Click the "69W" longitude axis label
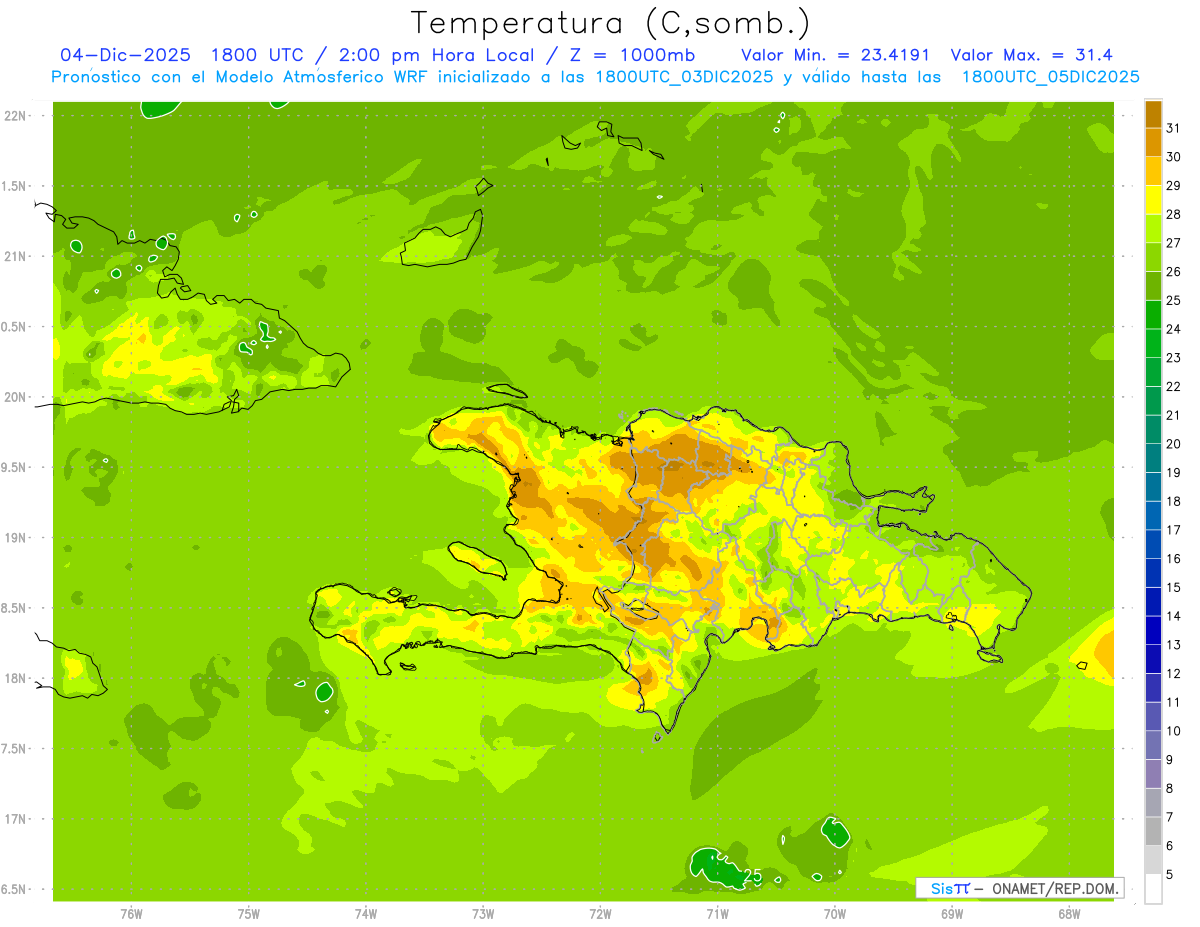Image resolution: width=1200 pixels, height=927 pixels. coord(952,914)
